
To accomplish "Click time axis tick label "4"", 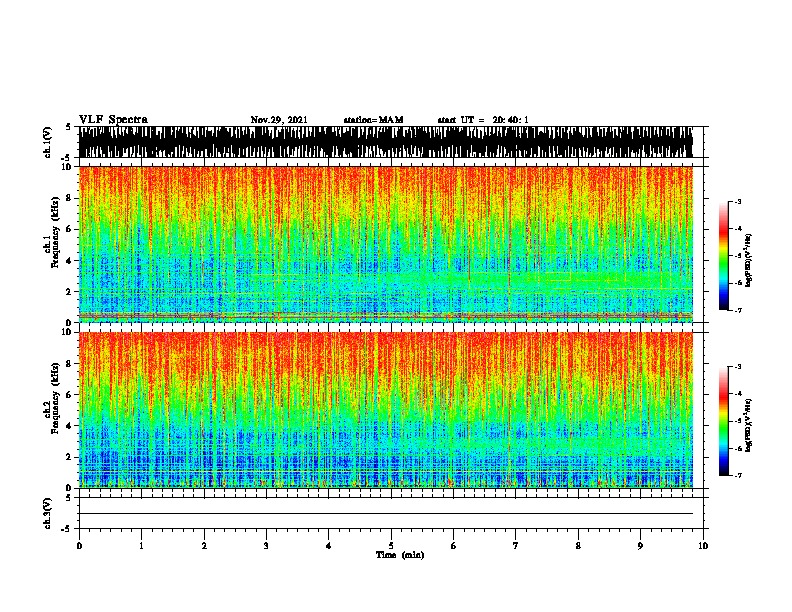I will coord(329,546).
